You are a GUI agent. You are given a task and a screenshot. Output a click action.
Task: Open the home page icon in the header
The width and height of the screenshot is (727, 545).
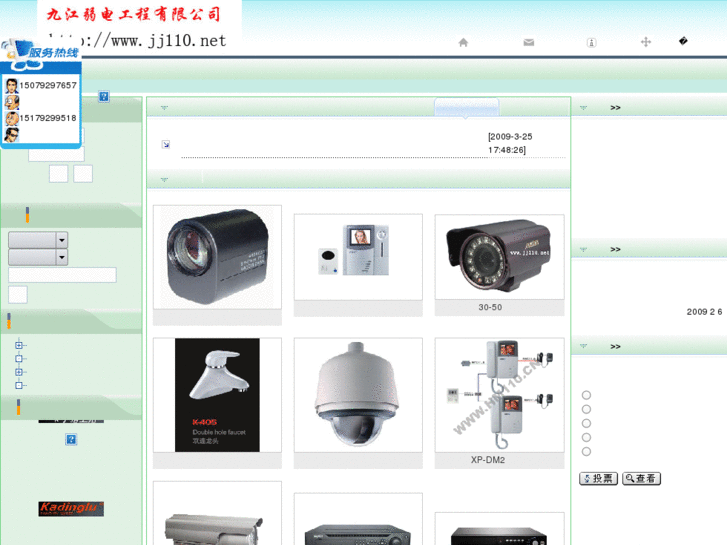click(x=463, y=43)
